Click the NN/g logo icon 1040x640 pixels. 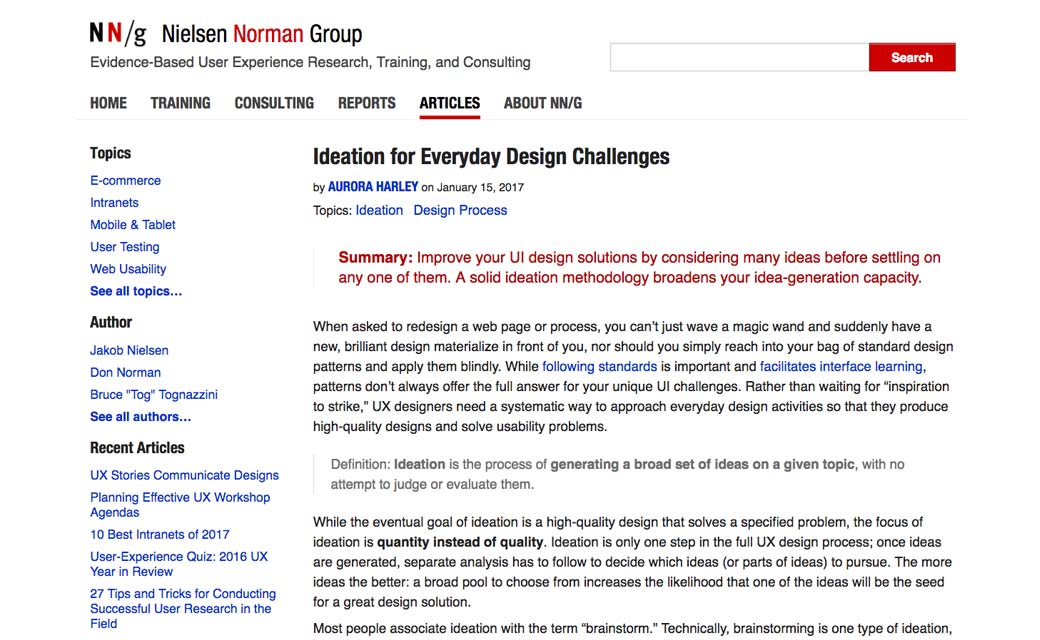point(117,34)
